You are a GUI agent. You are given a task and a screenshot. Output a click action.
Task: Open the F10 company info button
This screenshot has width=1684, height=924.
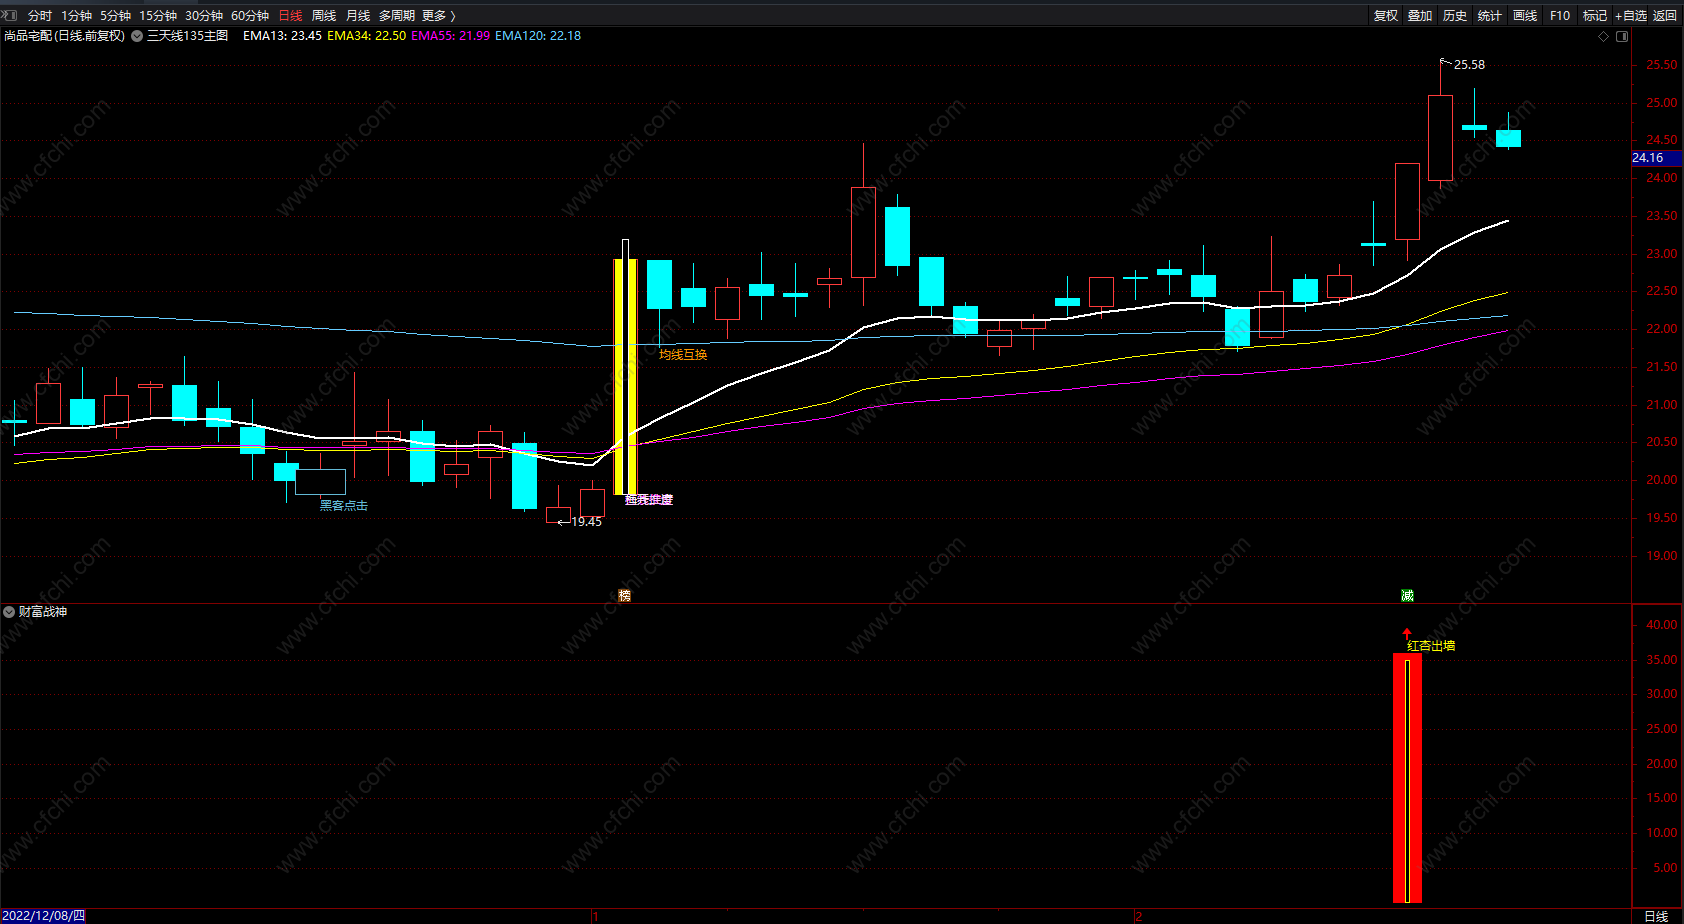(x=1560, y=15)
